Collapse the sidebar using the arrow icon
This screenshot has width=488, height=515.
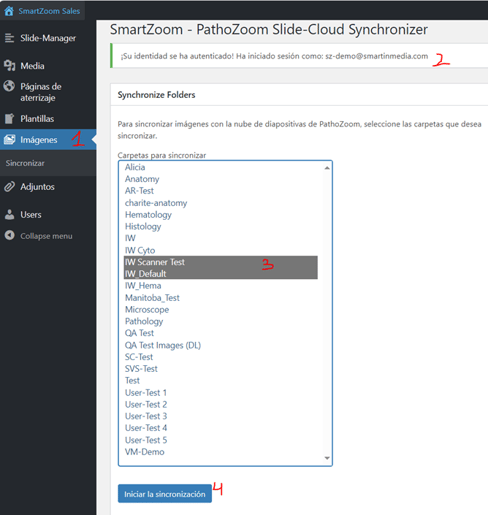pyautogui.click(x=9, y=235)
